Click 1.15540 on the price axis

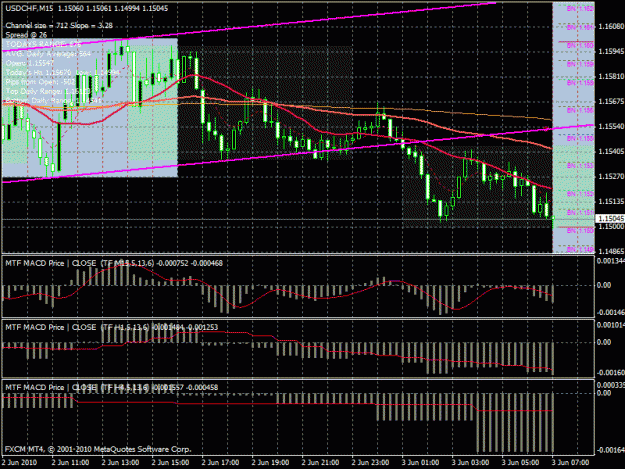611,126
